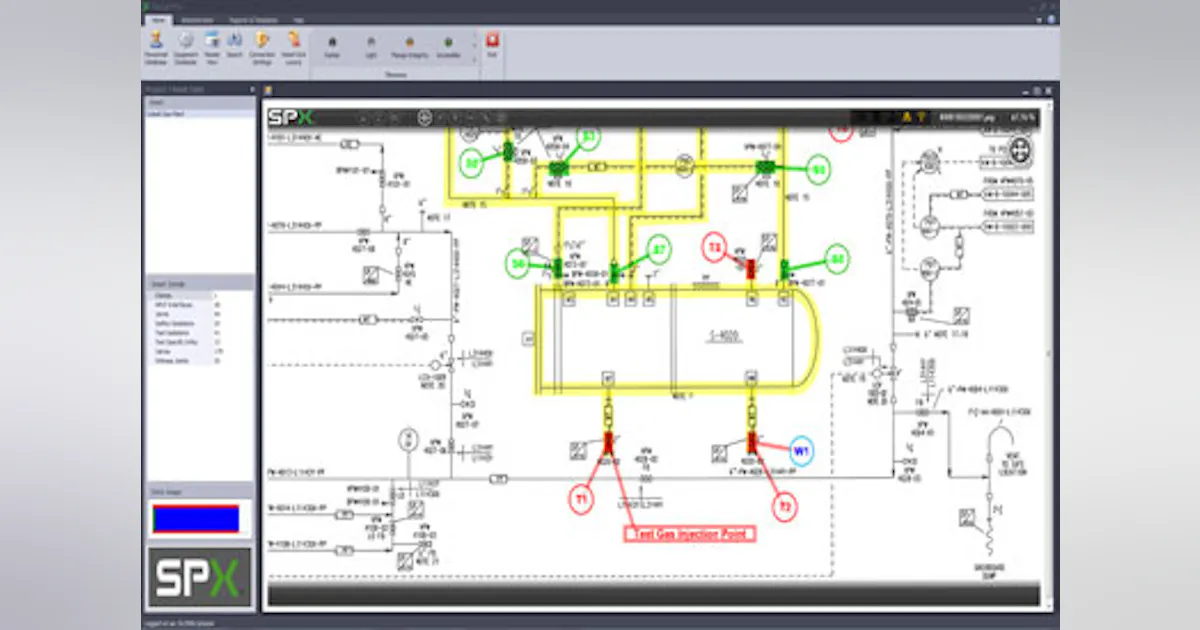Click the crosshair target icon in viewer toolbar
The width and height of the screenshot is (1200, 630).
(x=424, y=117)
